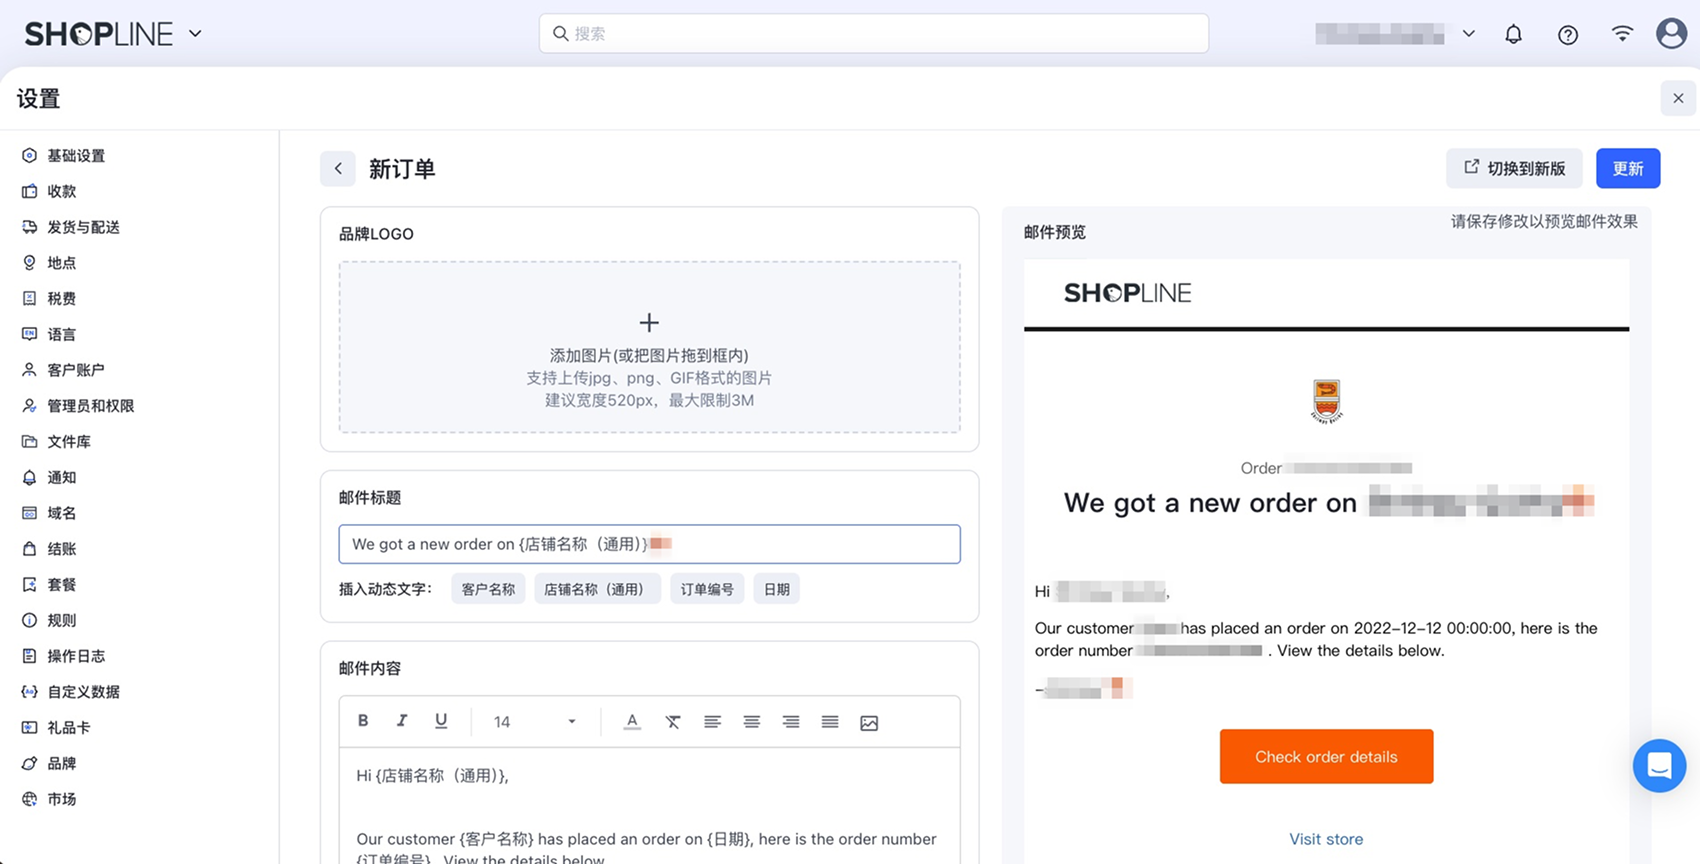The width and height of the screenshot is (1700, 864).
Task: Clear text formatting in editor
Action: click(x=673, y=722)
